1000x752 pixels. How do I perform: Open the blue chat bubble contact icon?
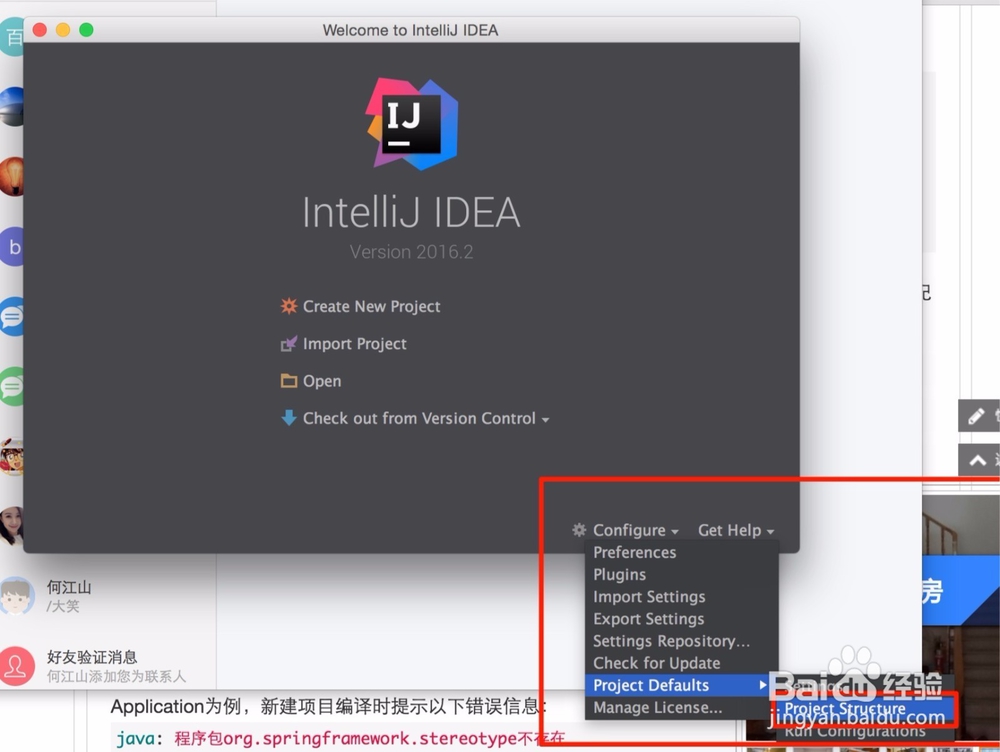(x=13, y=316)
